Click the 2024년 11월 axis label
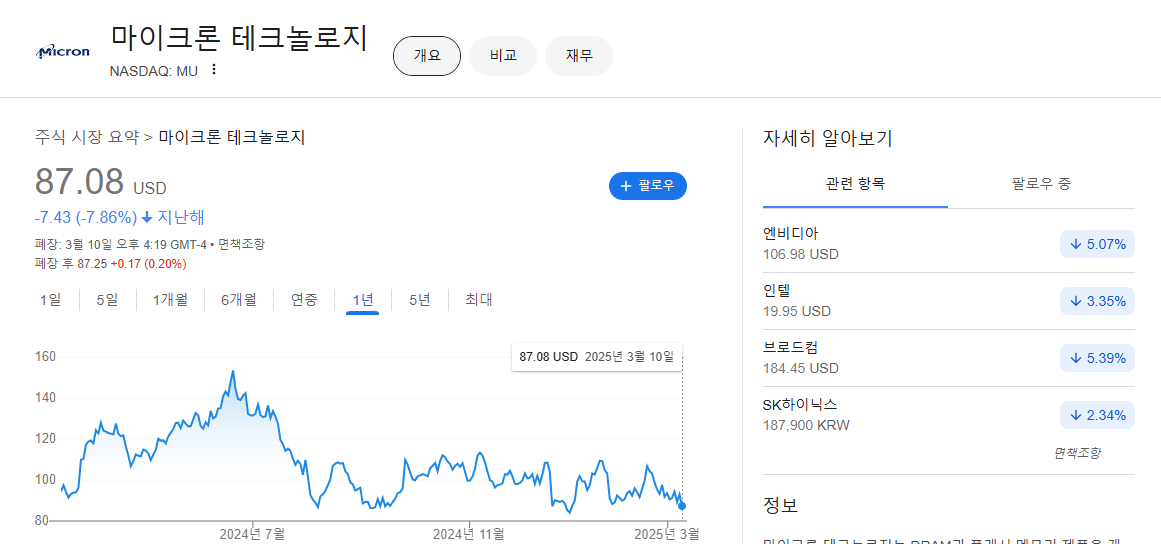 tap(469, 533)
